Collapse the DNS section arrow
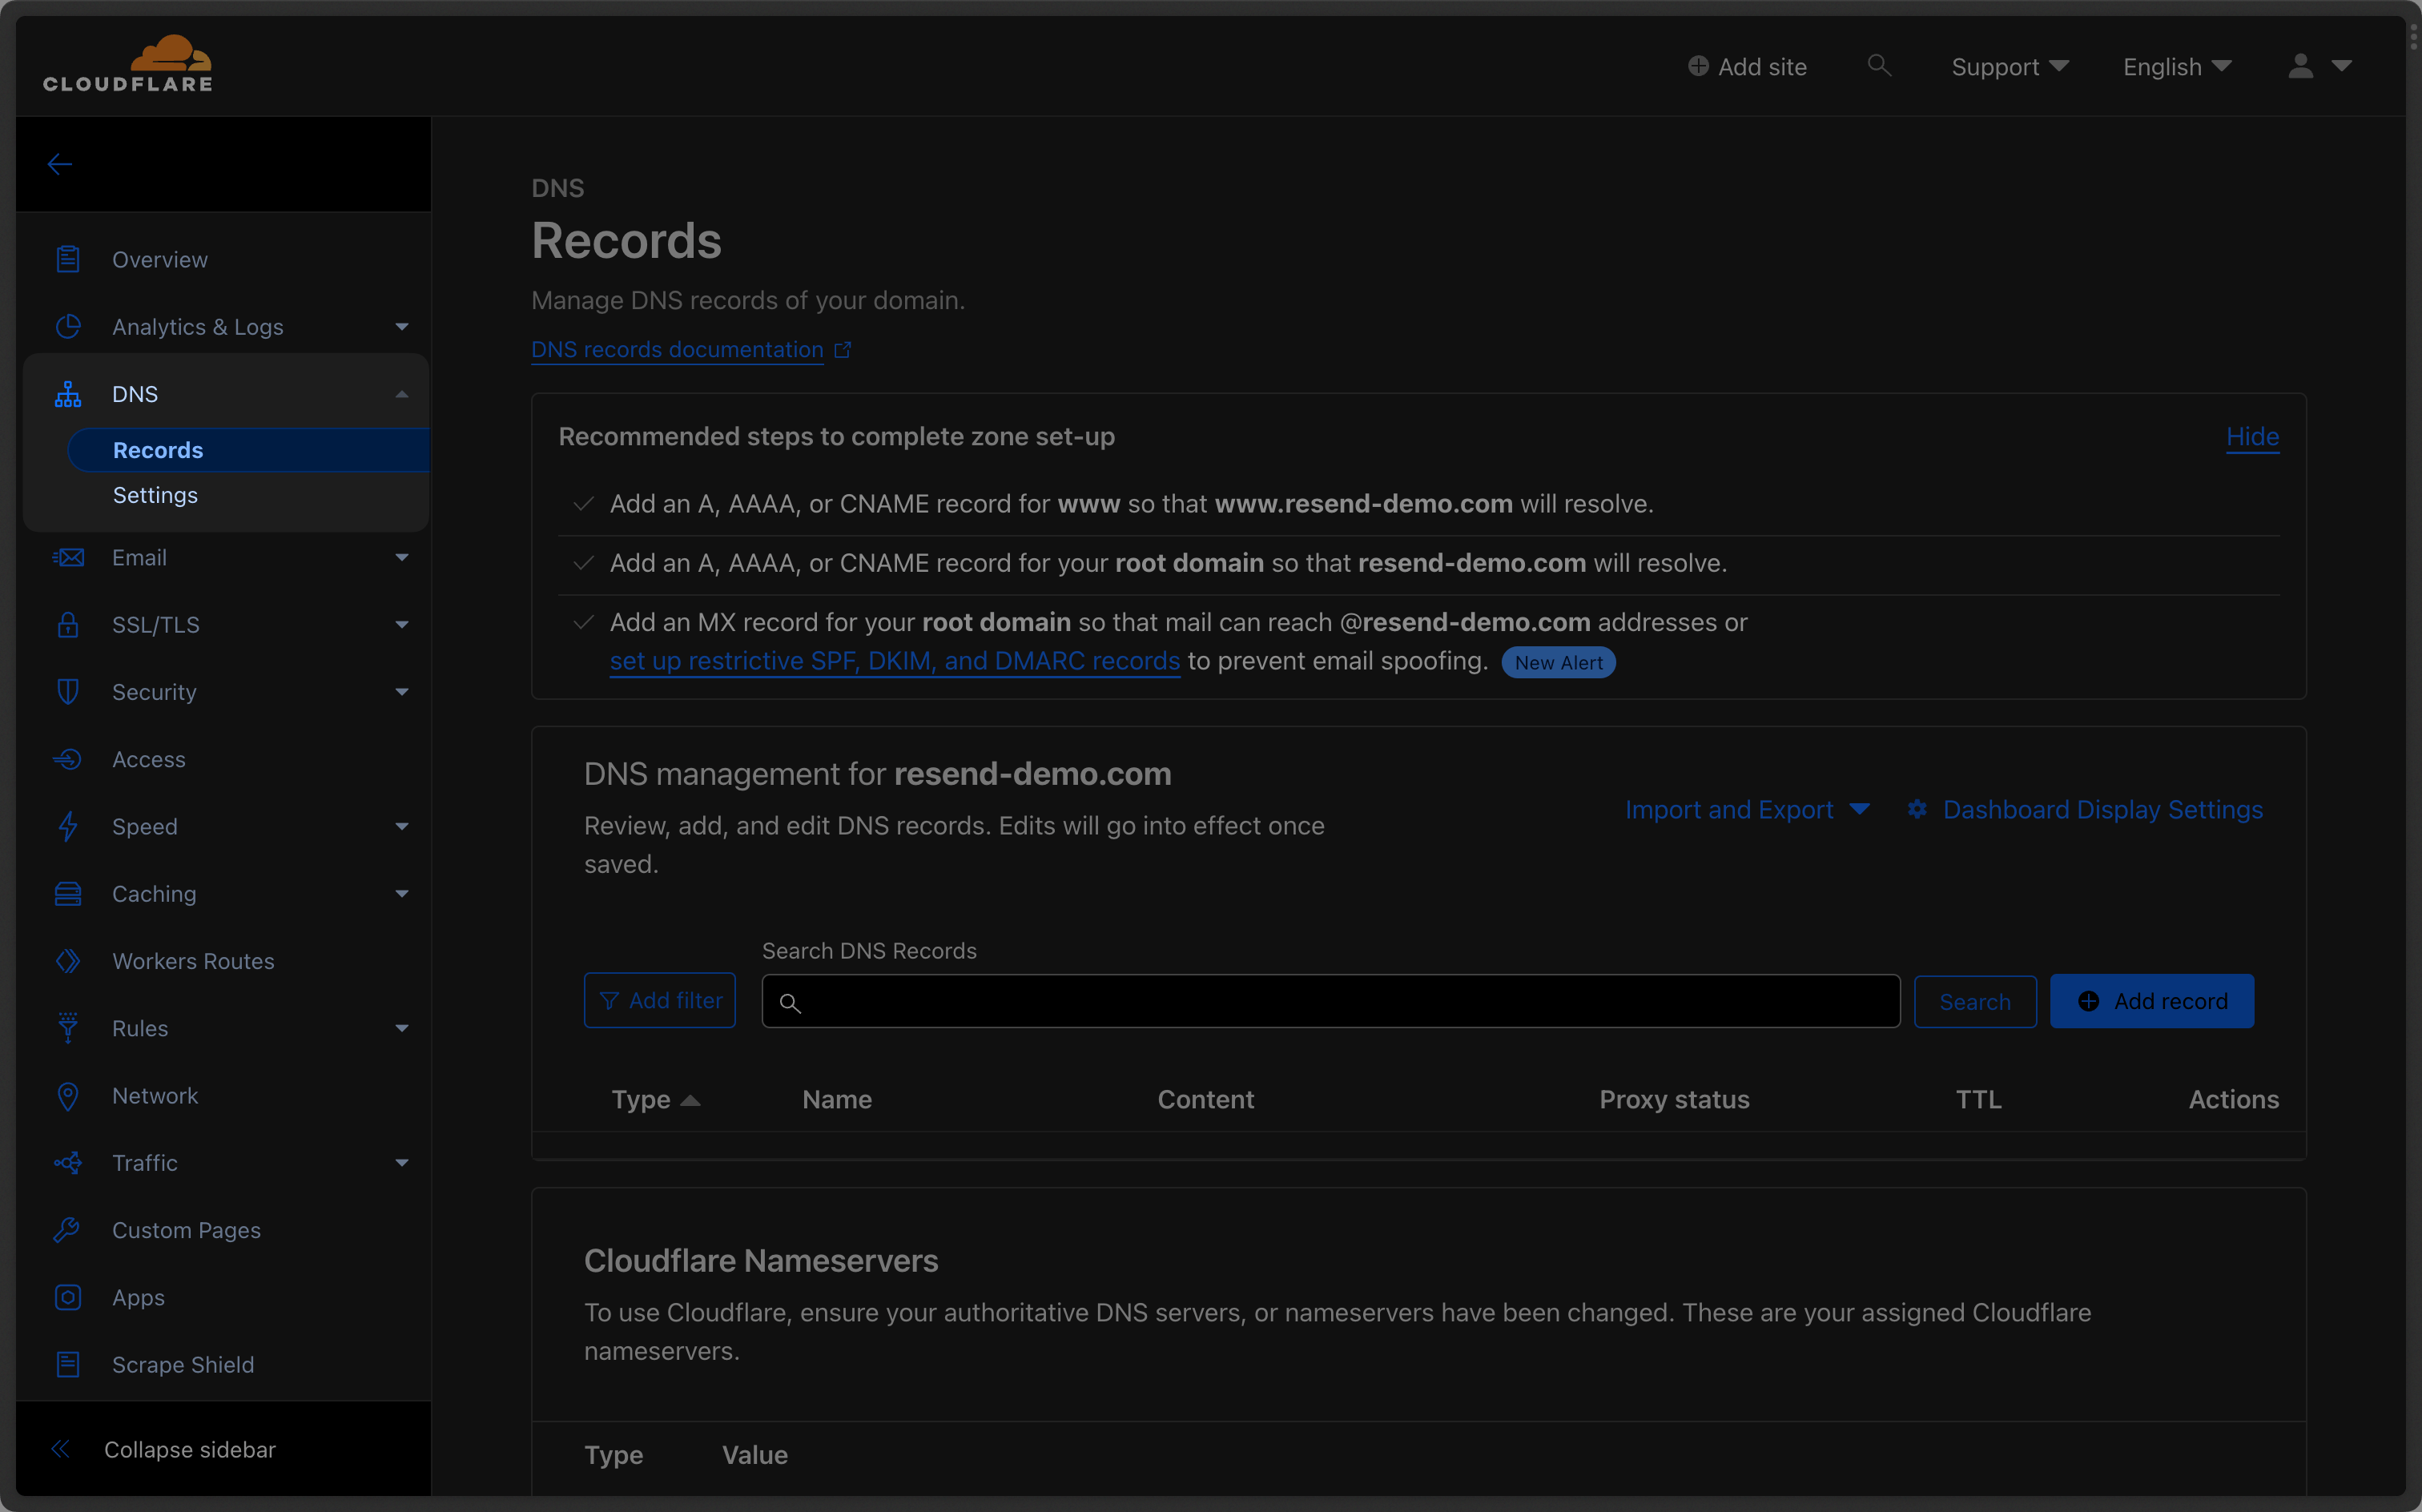This screenshot has height=1512, width=2422. pyautogui.click(x=402, y=394)
